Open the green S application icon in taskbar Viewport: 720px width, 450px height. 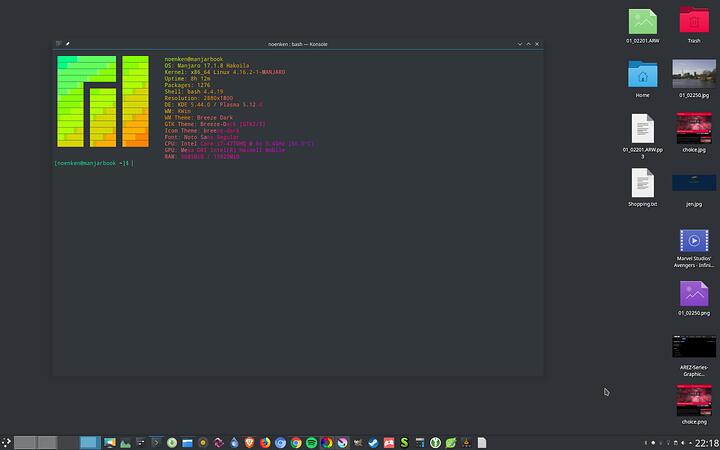coord(404,443)
